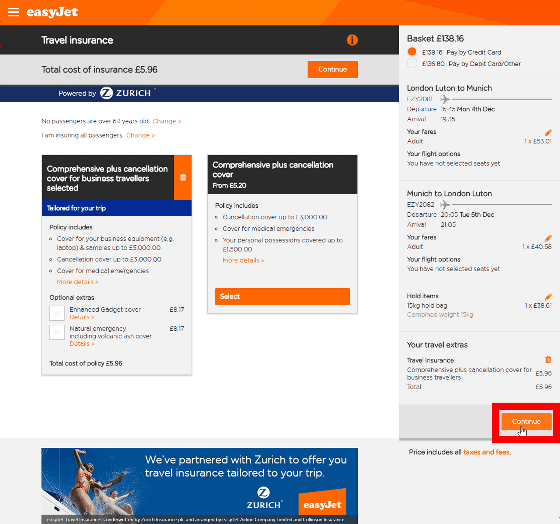
Task: Click the Travel insurance page title
Action: [77, 40]
